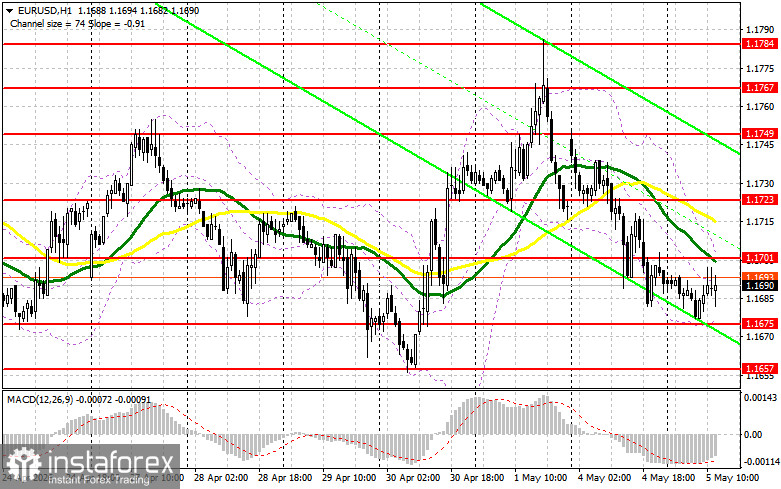This screenshot has height=489, width=781.
Task: Click the 4 May 18:00 time axis label
Action: pos(668,478)
